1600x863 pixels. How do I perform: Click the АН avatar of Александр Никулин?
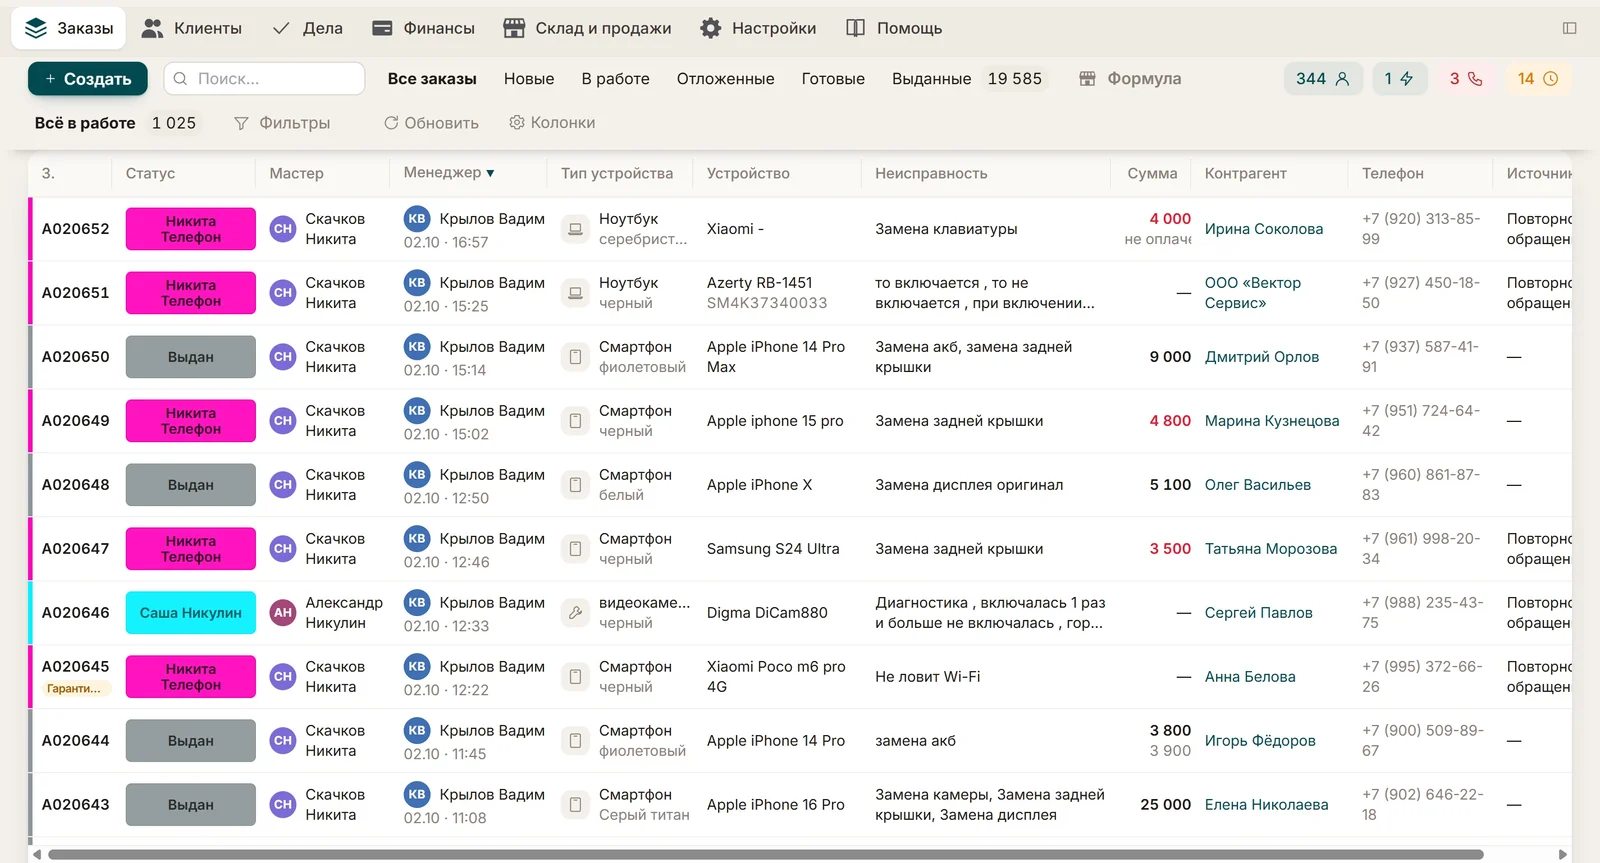(x=283, y=613)
